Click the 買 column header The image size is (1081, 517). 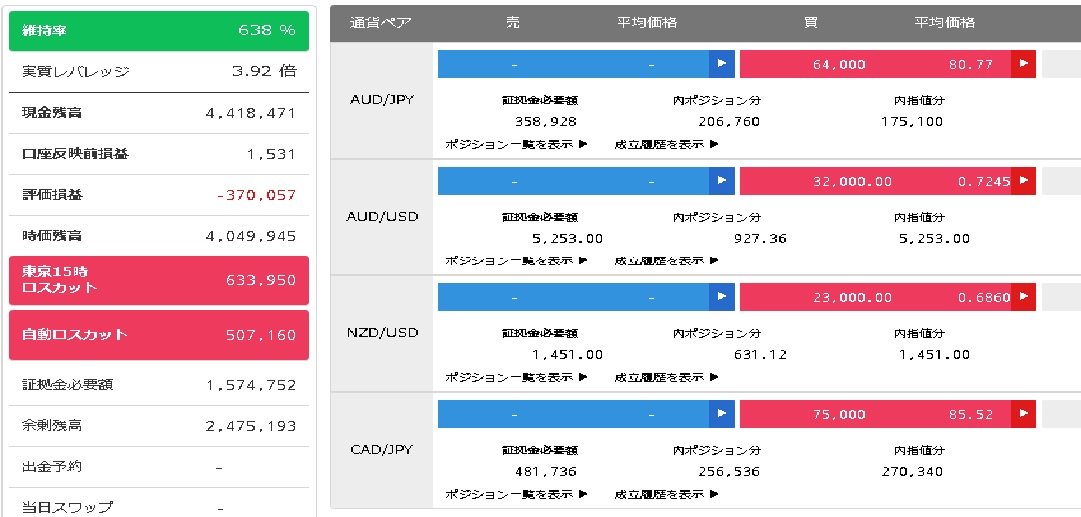pos(811,22)
